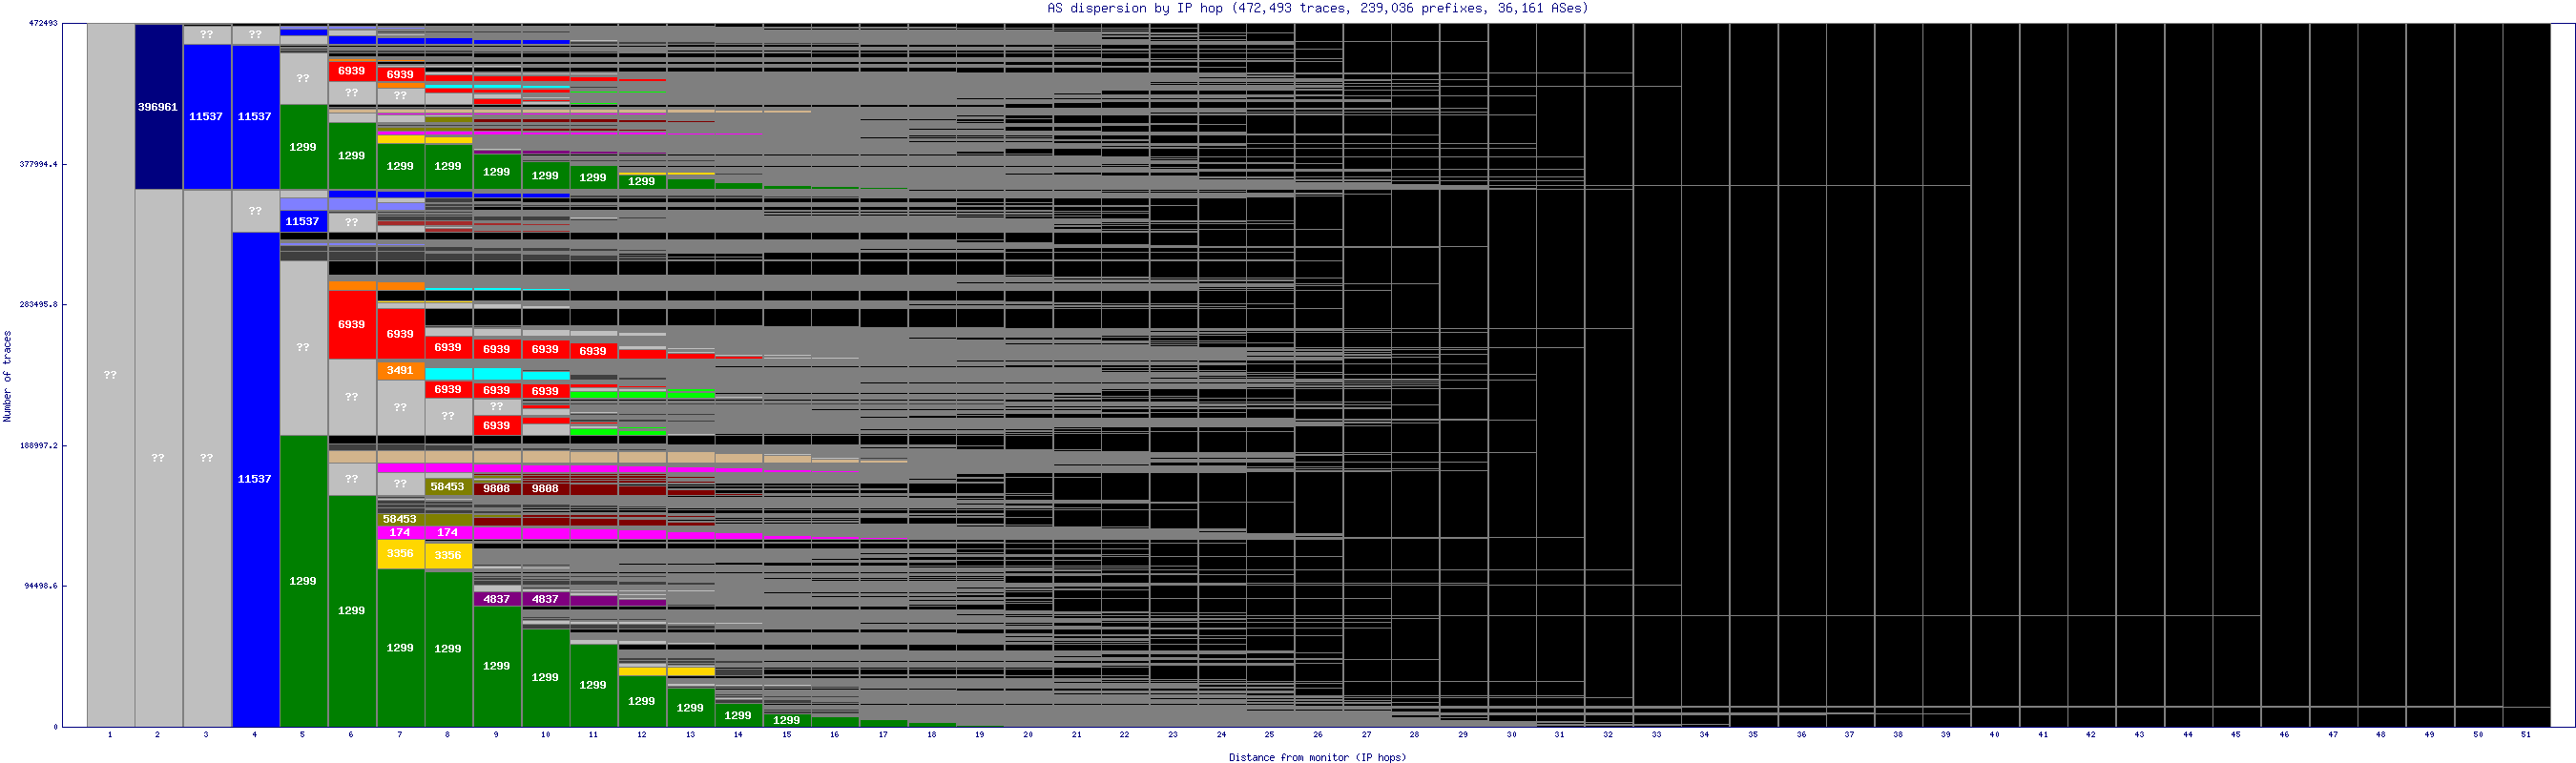Click the purple 4837 block at hop 9
This screenshot has height=763, width=2576.
click(497, 599)
